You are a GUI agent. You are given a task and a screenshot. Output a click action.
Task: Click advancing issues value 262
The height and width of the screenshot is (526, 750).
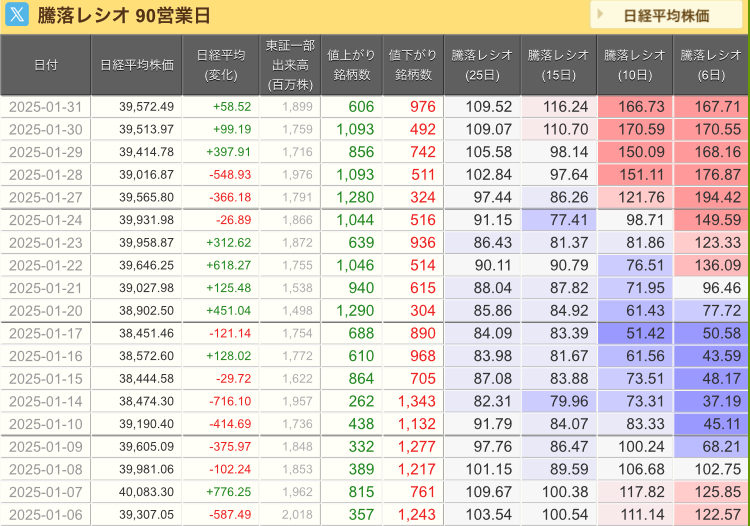click(x=361, y=401)
